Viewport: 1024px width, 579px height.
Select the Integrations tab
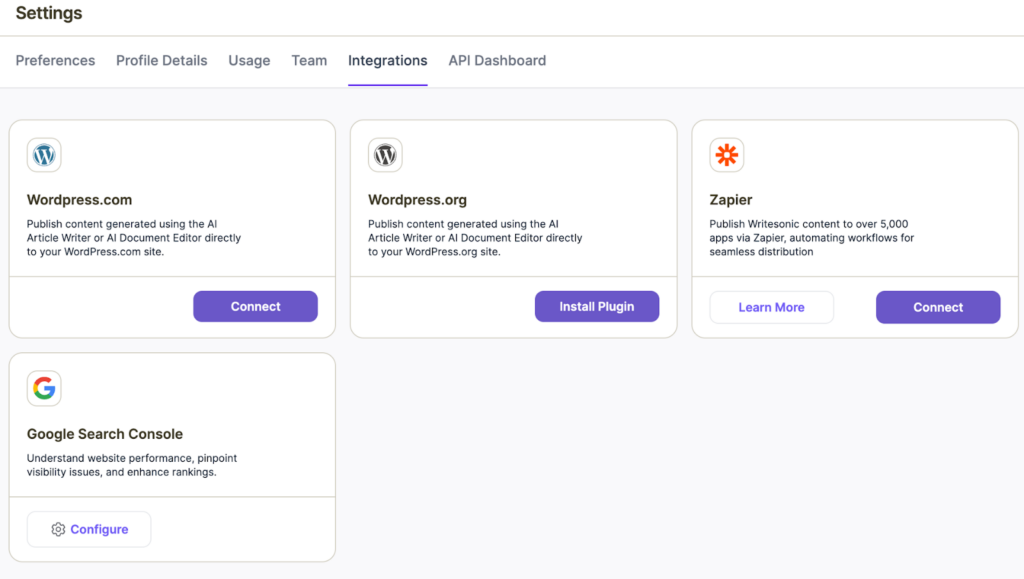coord(388,61)
